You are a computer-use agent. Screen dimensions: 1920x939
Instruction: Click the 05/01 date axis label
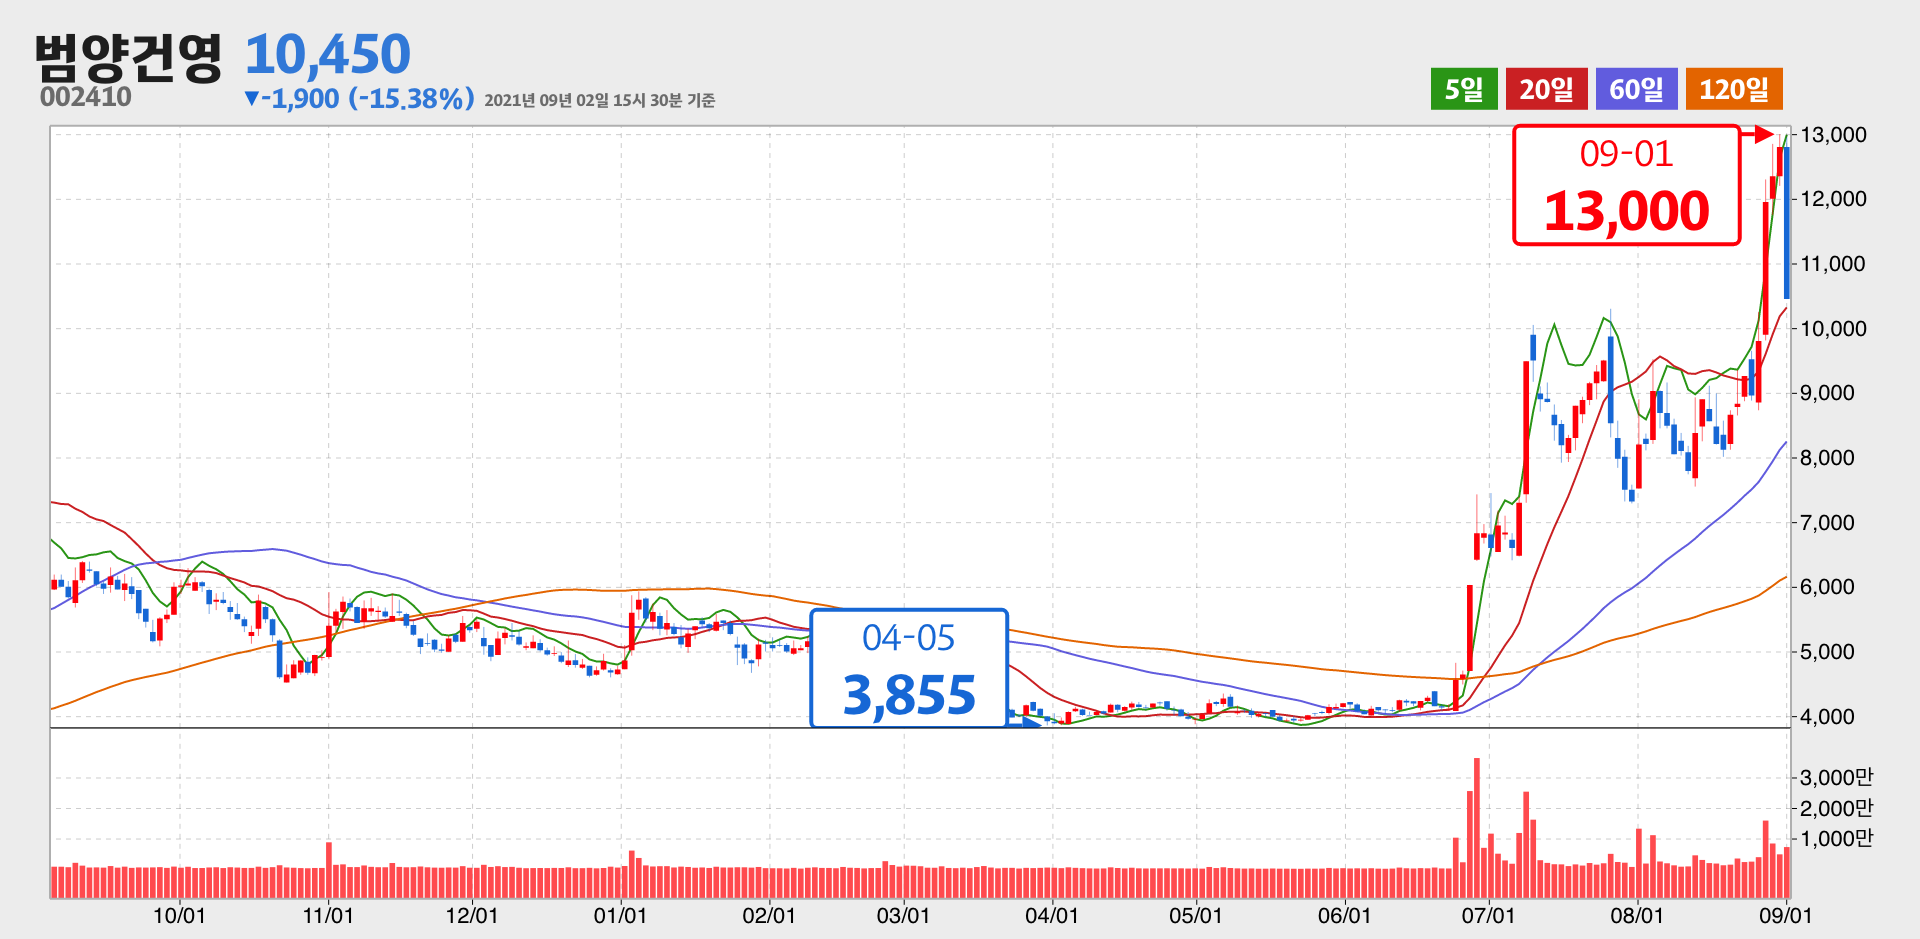(x=1196, y=916)
